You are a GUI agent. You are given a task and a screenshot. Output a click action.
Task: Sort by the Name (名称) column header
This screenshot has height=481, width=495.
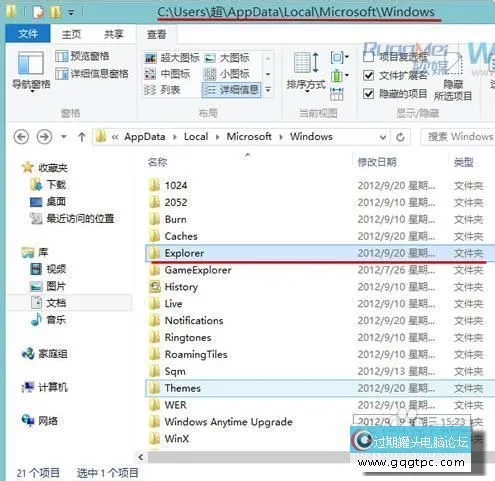click(158, 162)
